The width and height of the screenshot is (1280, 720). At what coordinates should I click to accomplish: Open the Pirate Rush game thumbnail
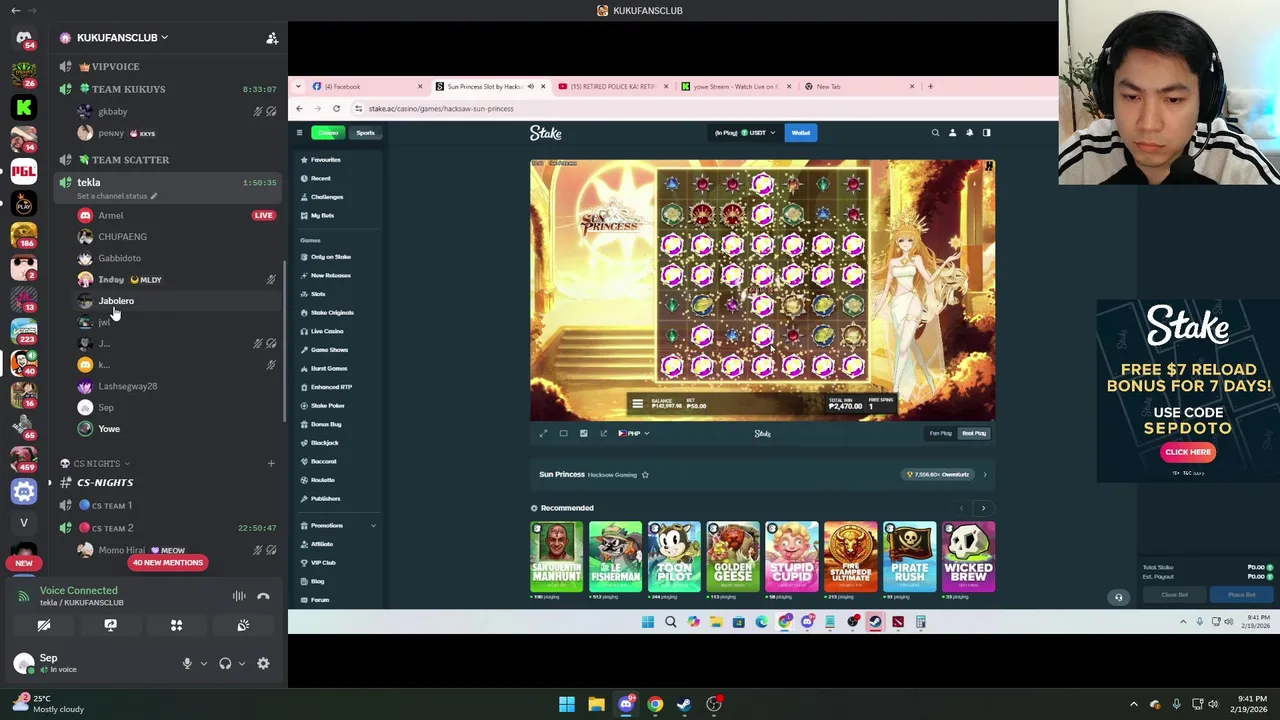click(910, 557)
